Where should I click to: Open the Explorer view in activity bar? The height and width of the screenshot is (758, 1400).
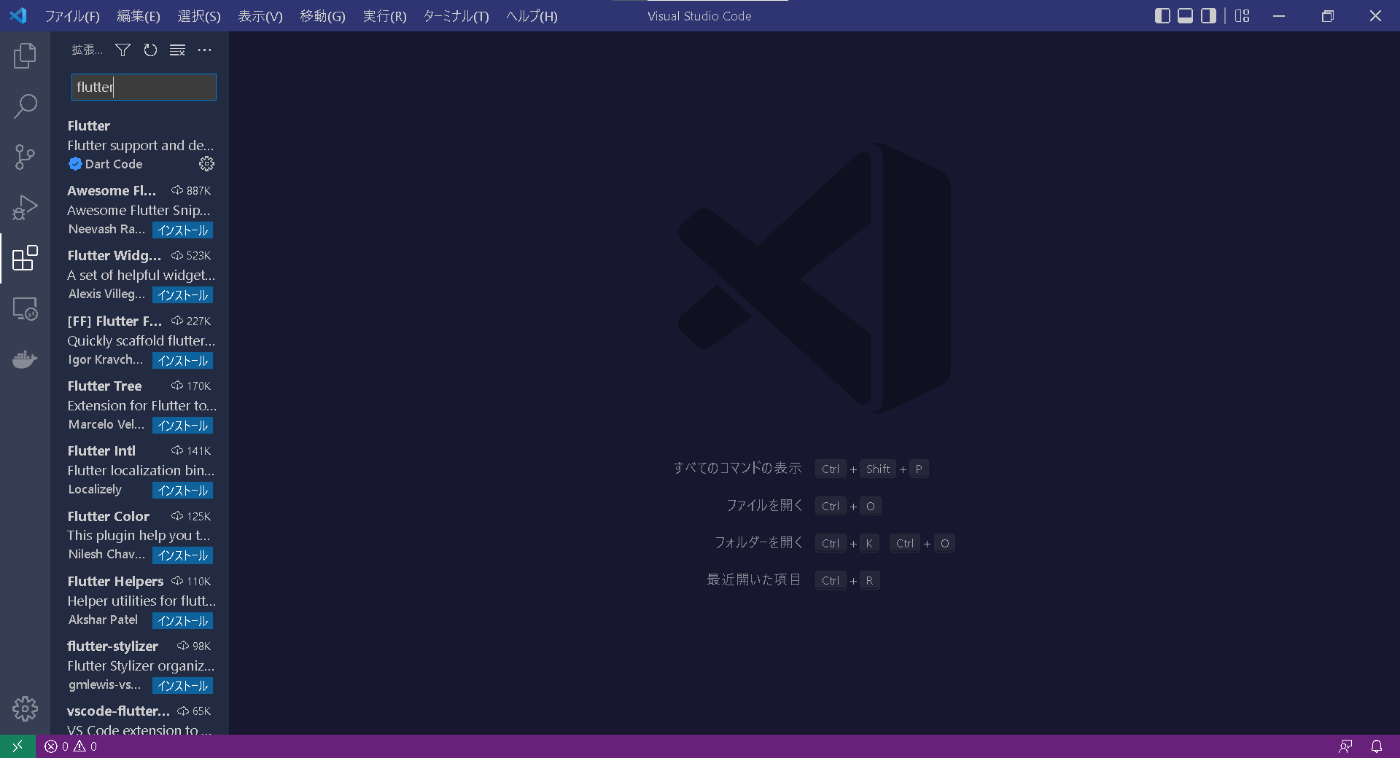tap(25, 55)
